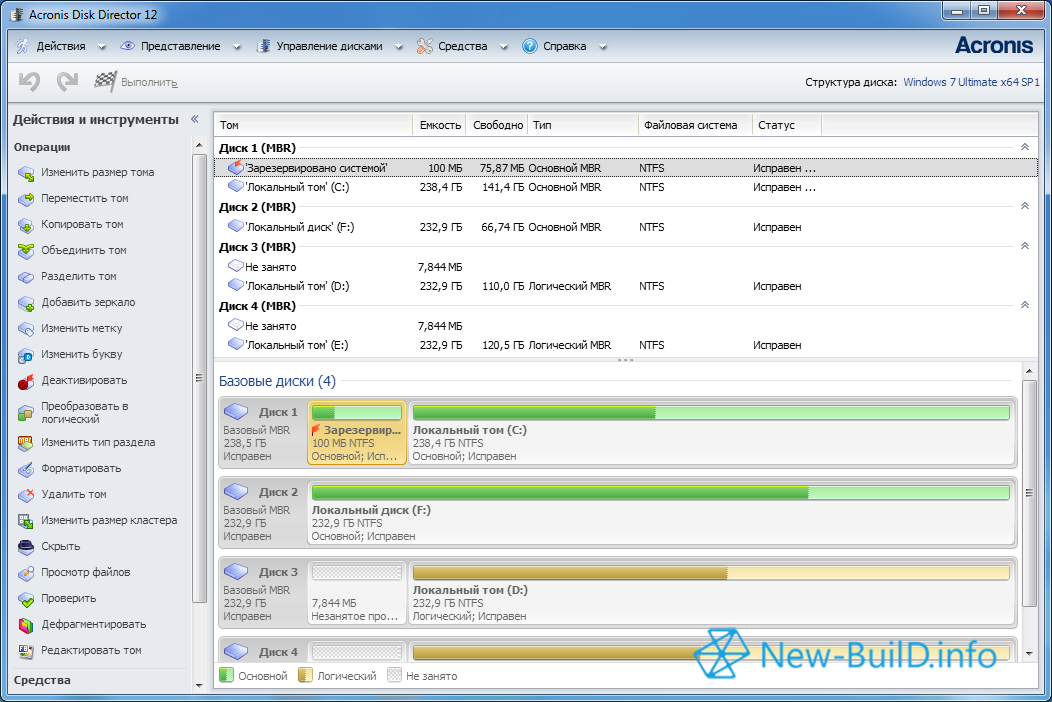Click the Resize volume icon (Изменить размер тома)

tap(26, 173)
